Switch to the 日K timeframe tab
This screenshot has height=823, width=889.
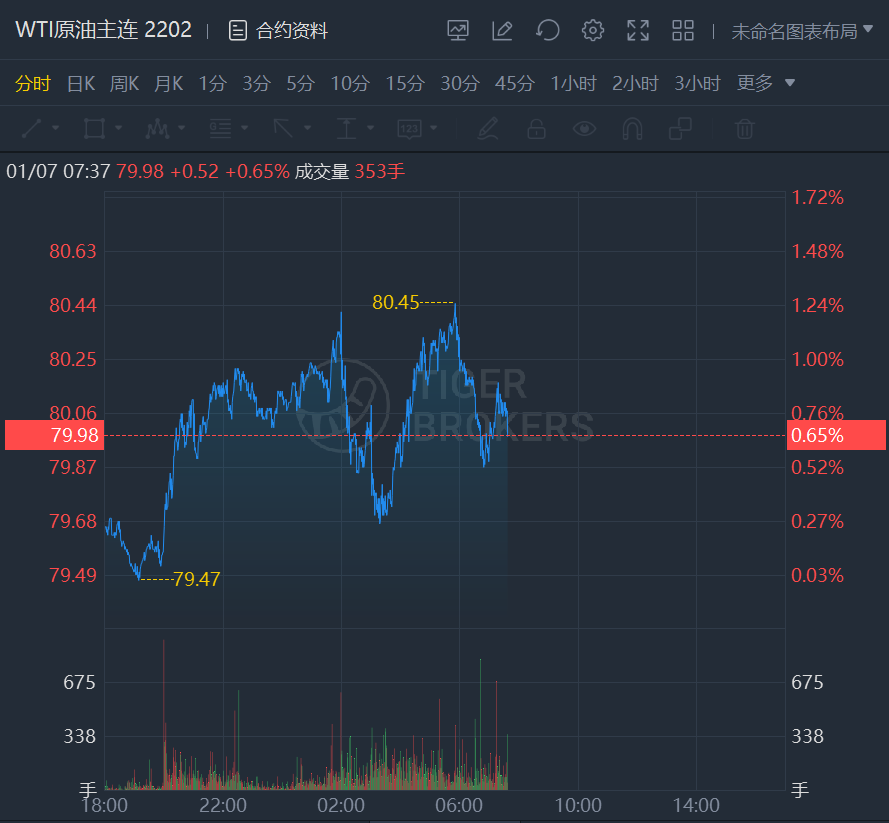click(x=80, y=83)
